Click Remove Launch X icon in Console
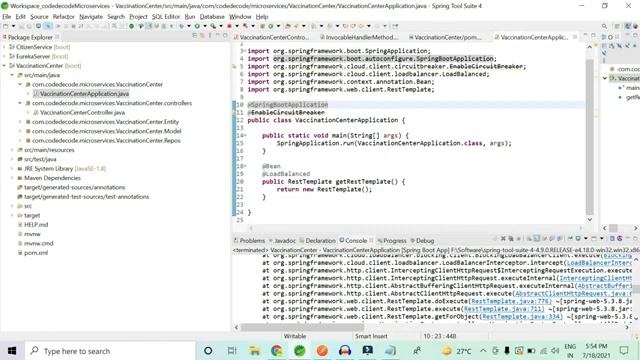 (x=503, y=239)
